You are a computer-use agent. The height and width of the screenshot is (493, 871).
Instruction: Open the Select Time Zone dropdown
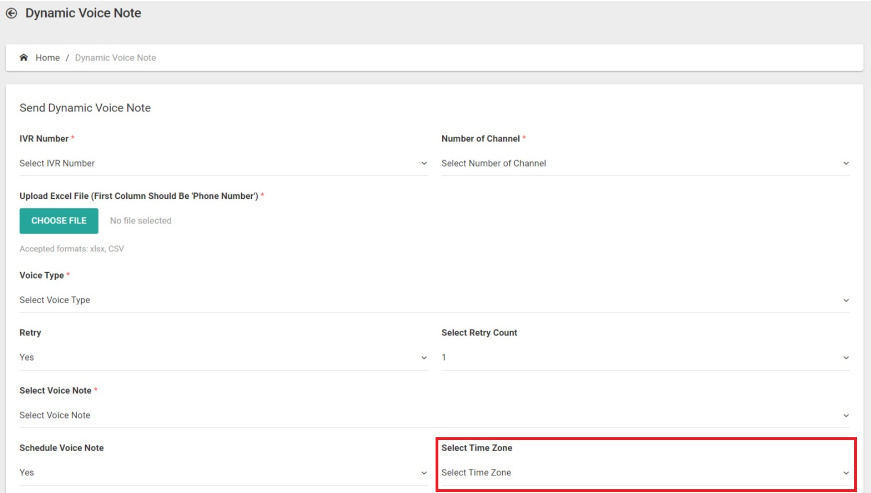(x=645, y=473)
